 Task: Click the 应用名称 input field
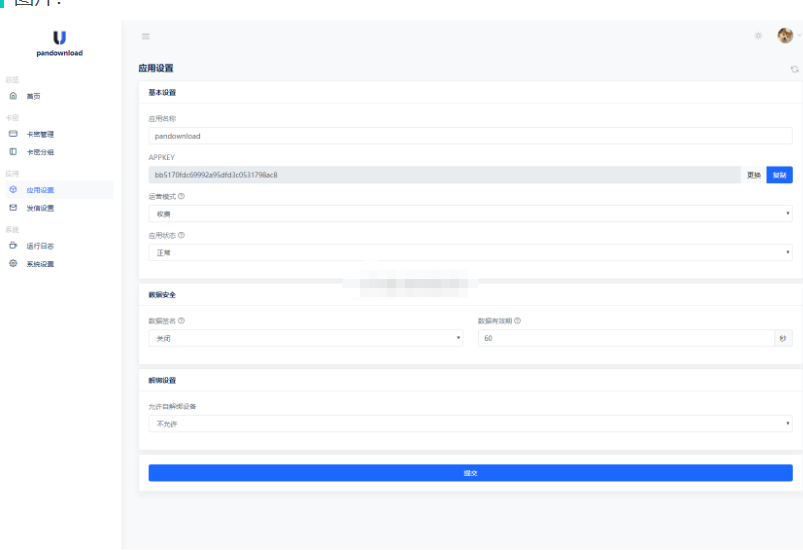[x=470, y=136]
